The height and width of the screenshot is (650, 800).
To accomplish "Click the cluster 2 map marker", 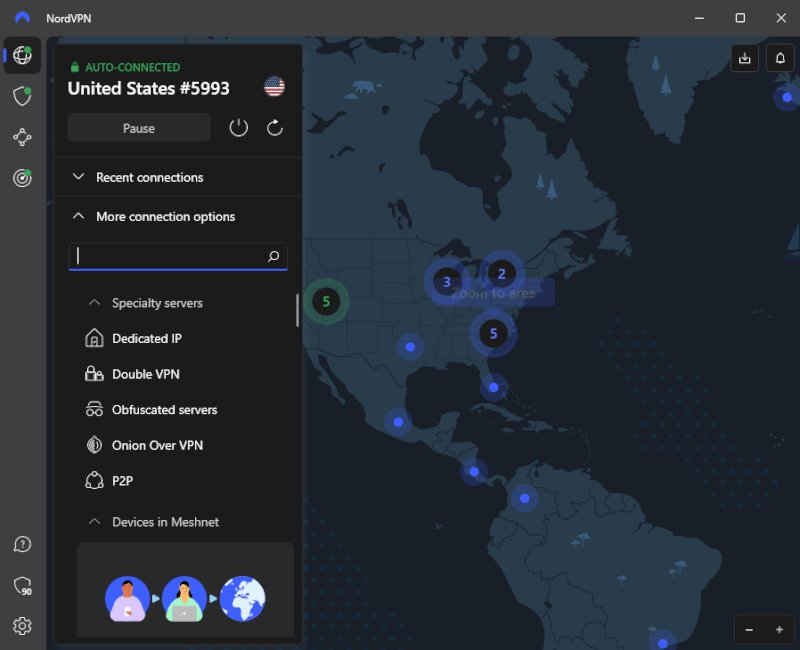I will click(502, 274).
